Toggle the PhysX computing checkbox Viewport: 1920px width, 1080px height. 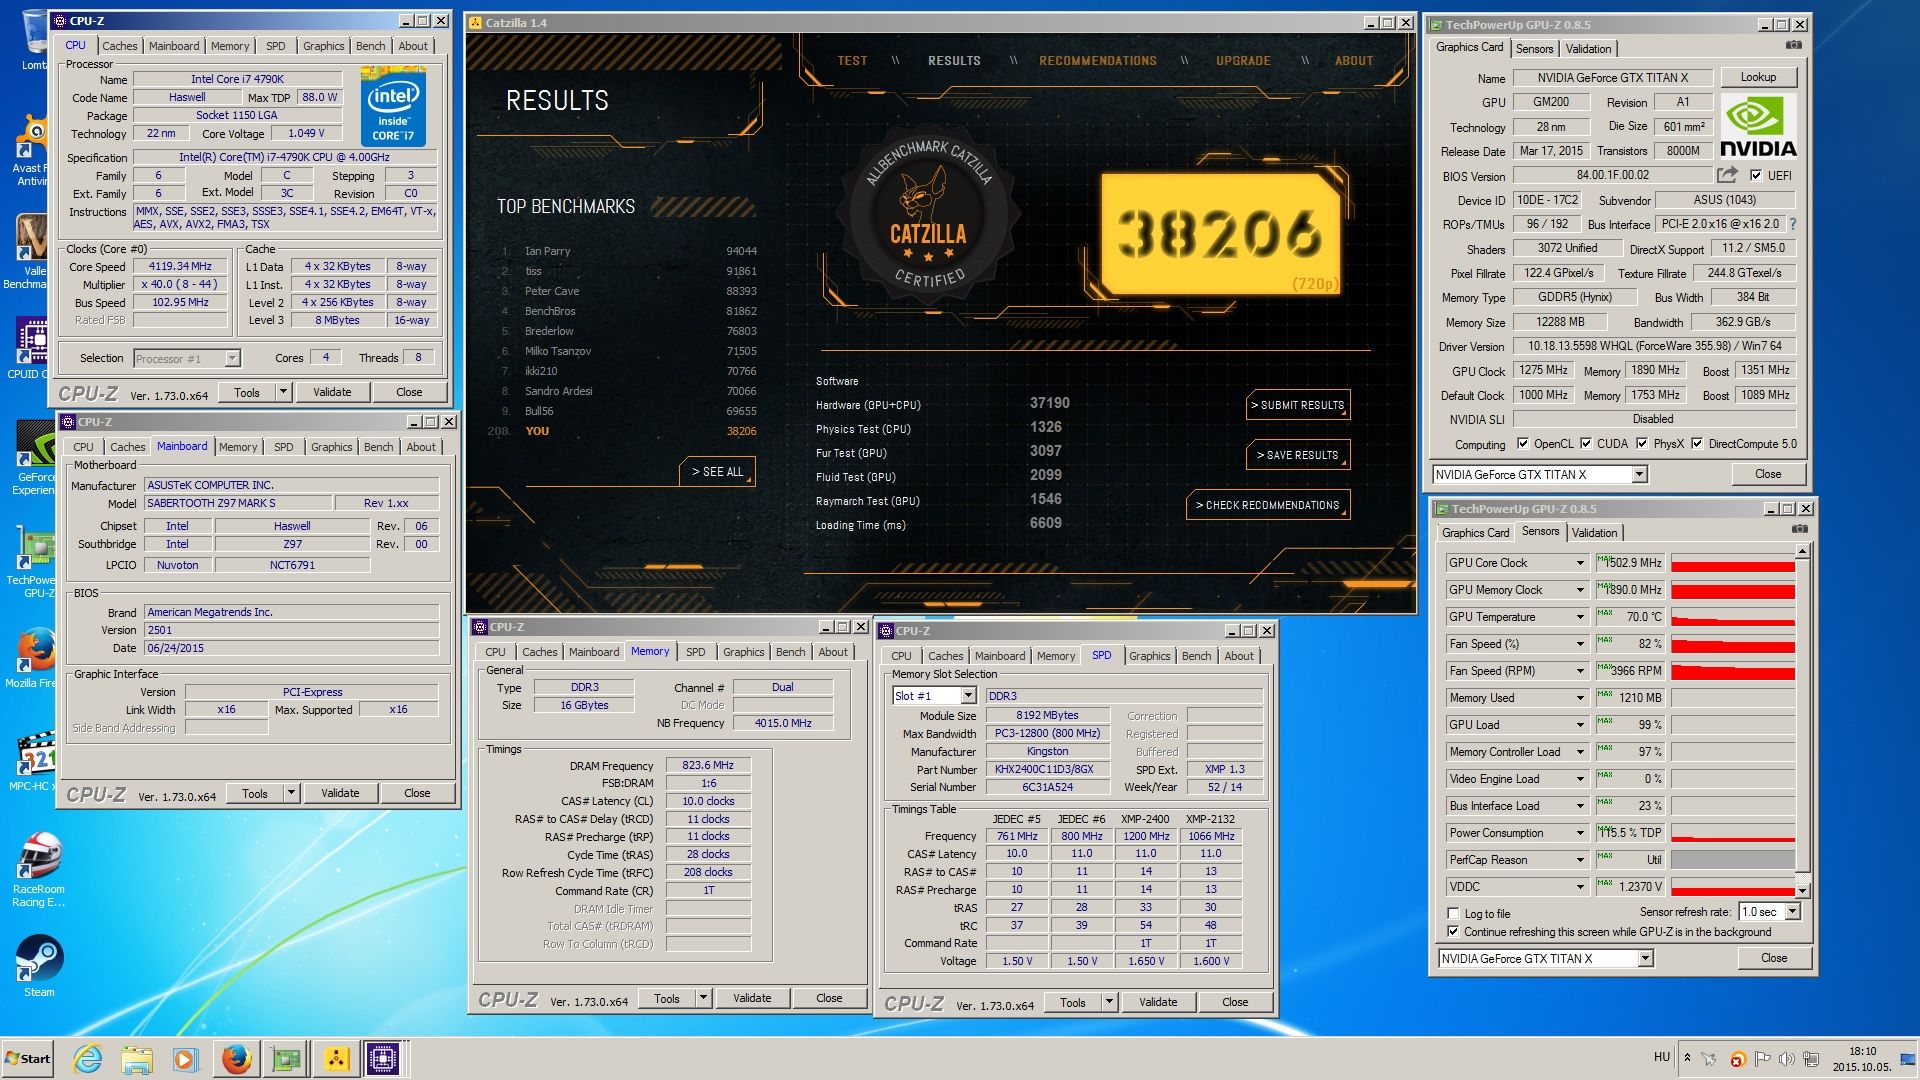point(1642,444)
